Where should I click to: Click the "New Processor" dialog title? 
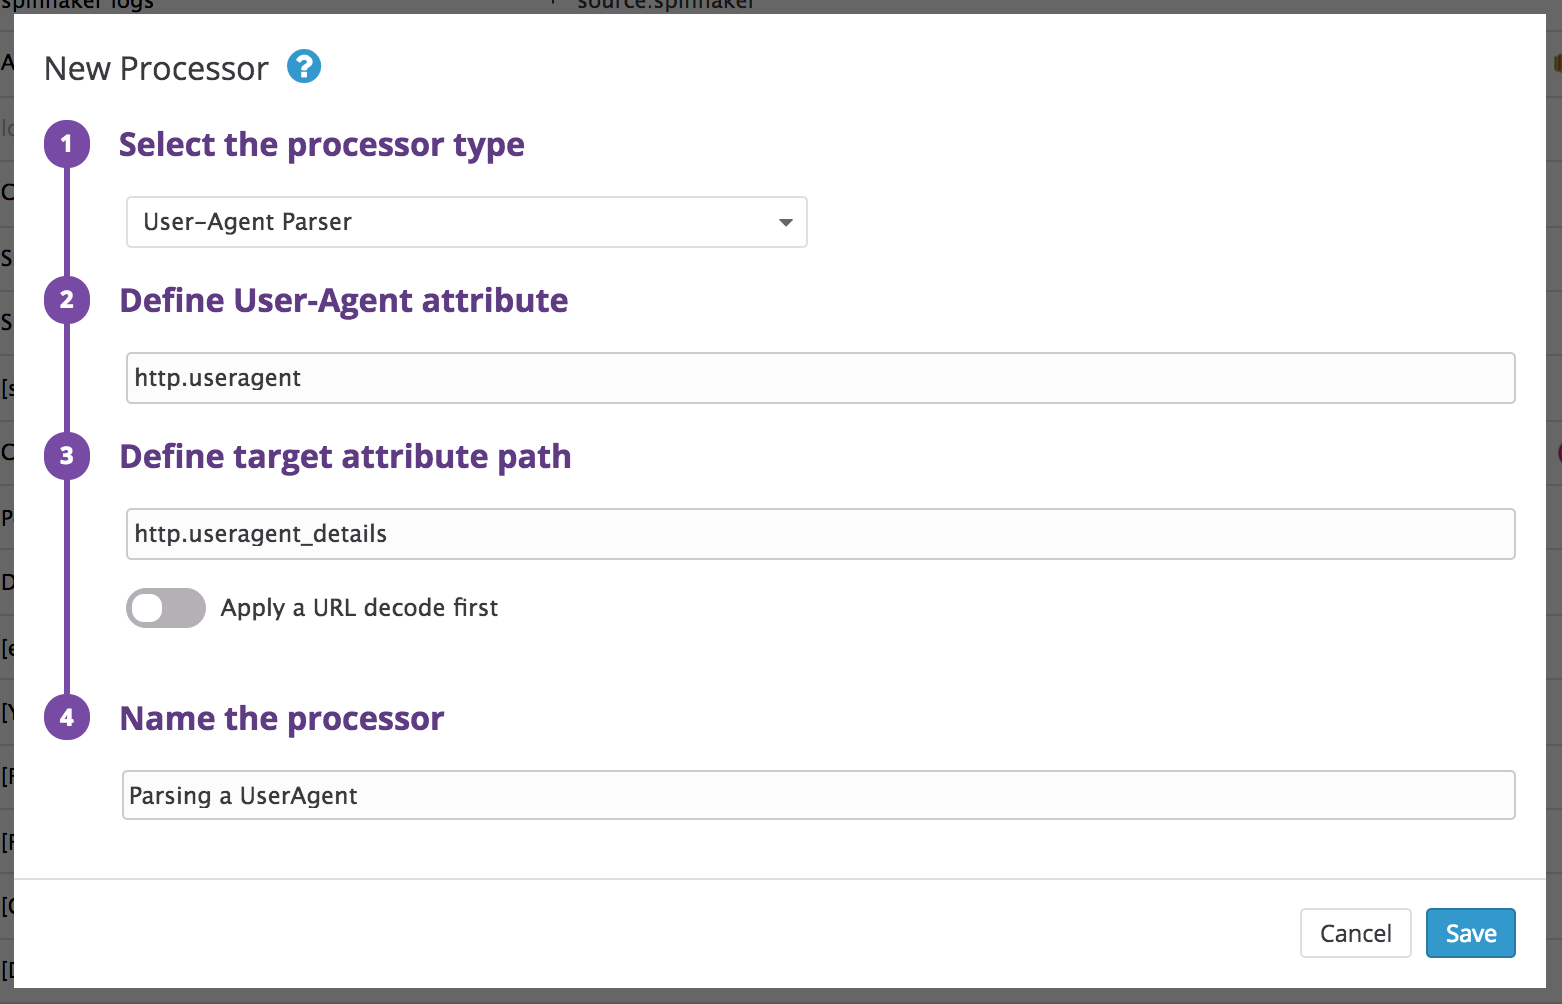[156, 69]
